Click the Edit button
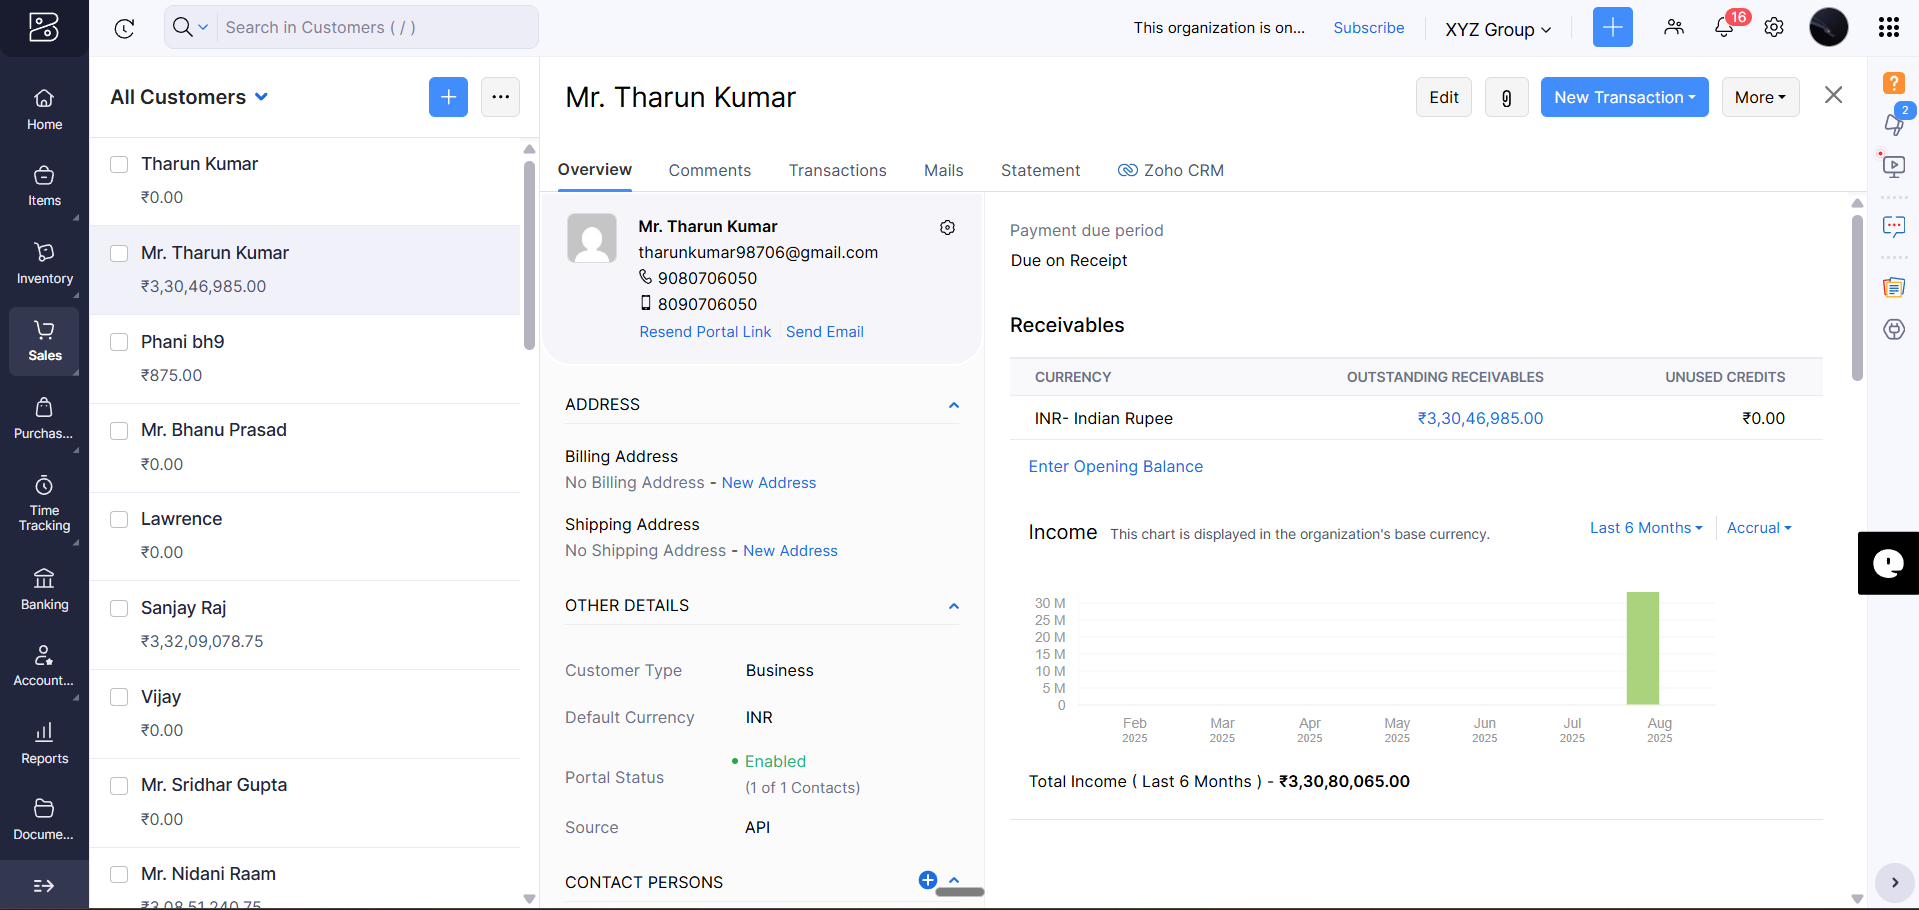Image resolution: width=1919 pixels, height=910 pixels. [x=1443, y=97]
